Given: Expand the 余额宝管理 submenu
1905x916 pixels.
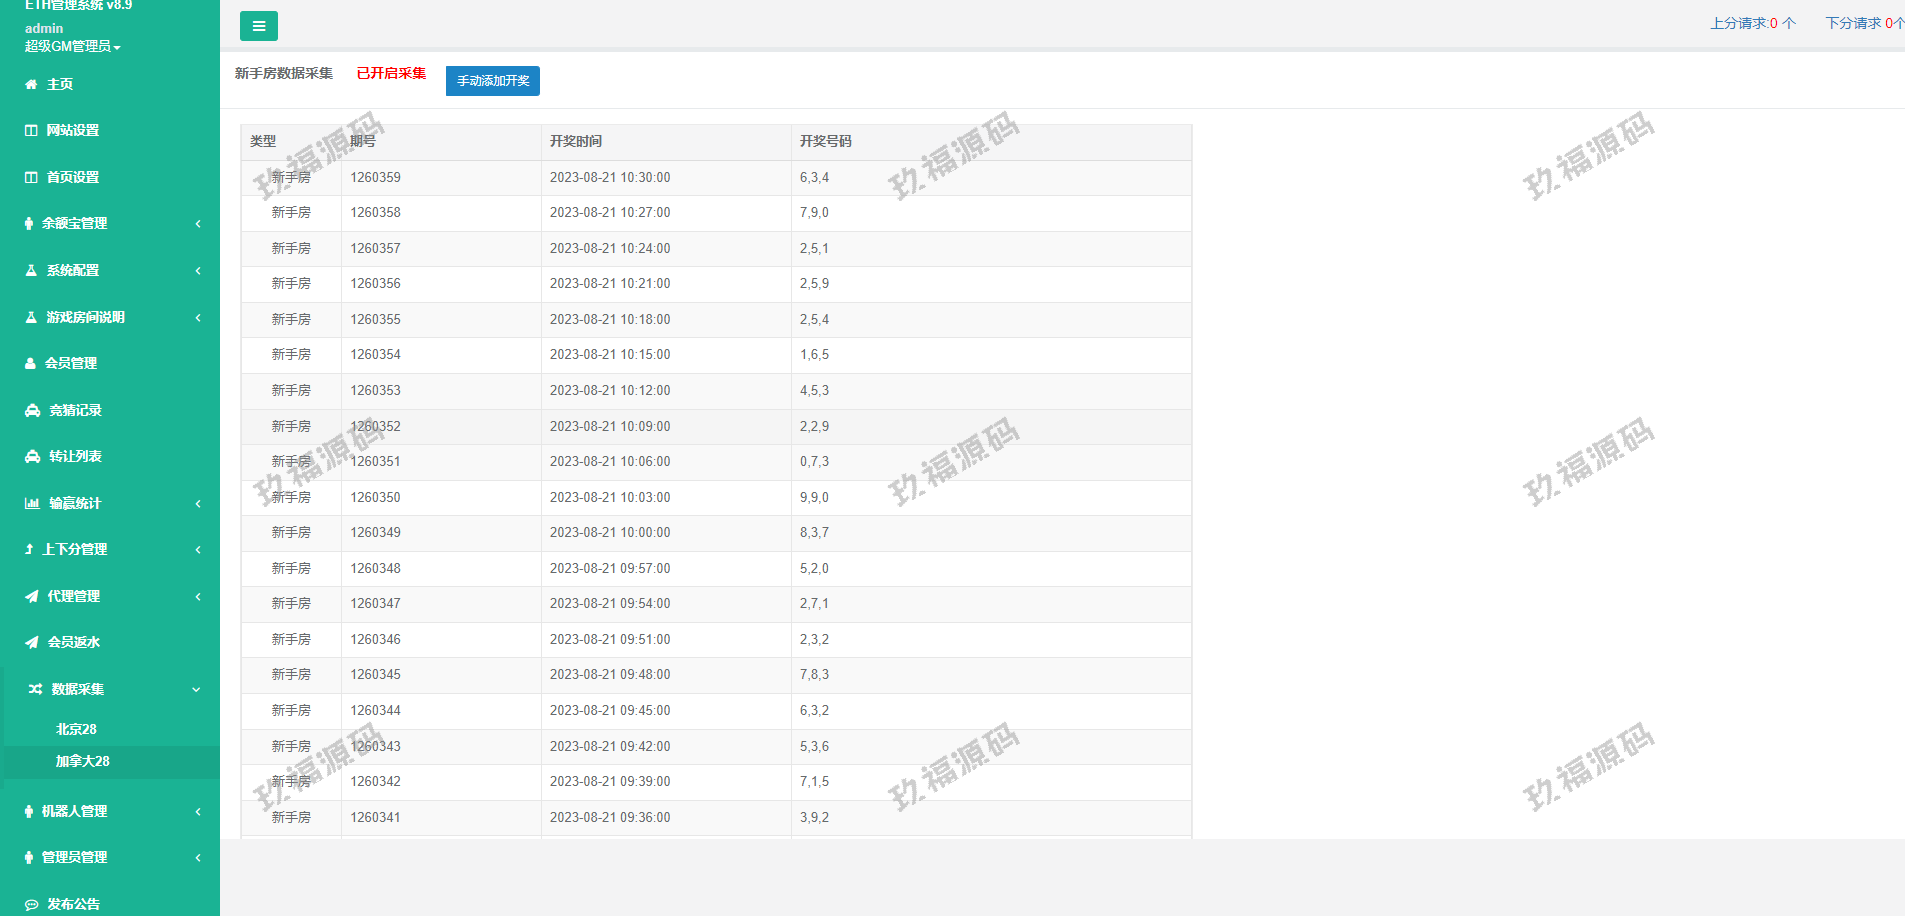Looking at the screenshot, I should point(197,224).
